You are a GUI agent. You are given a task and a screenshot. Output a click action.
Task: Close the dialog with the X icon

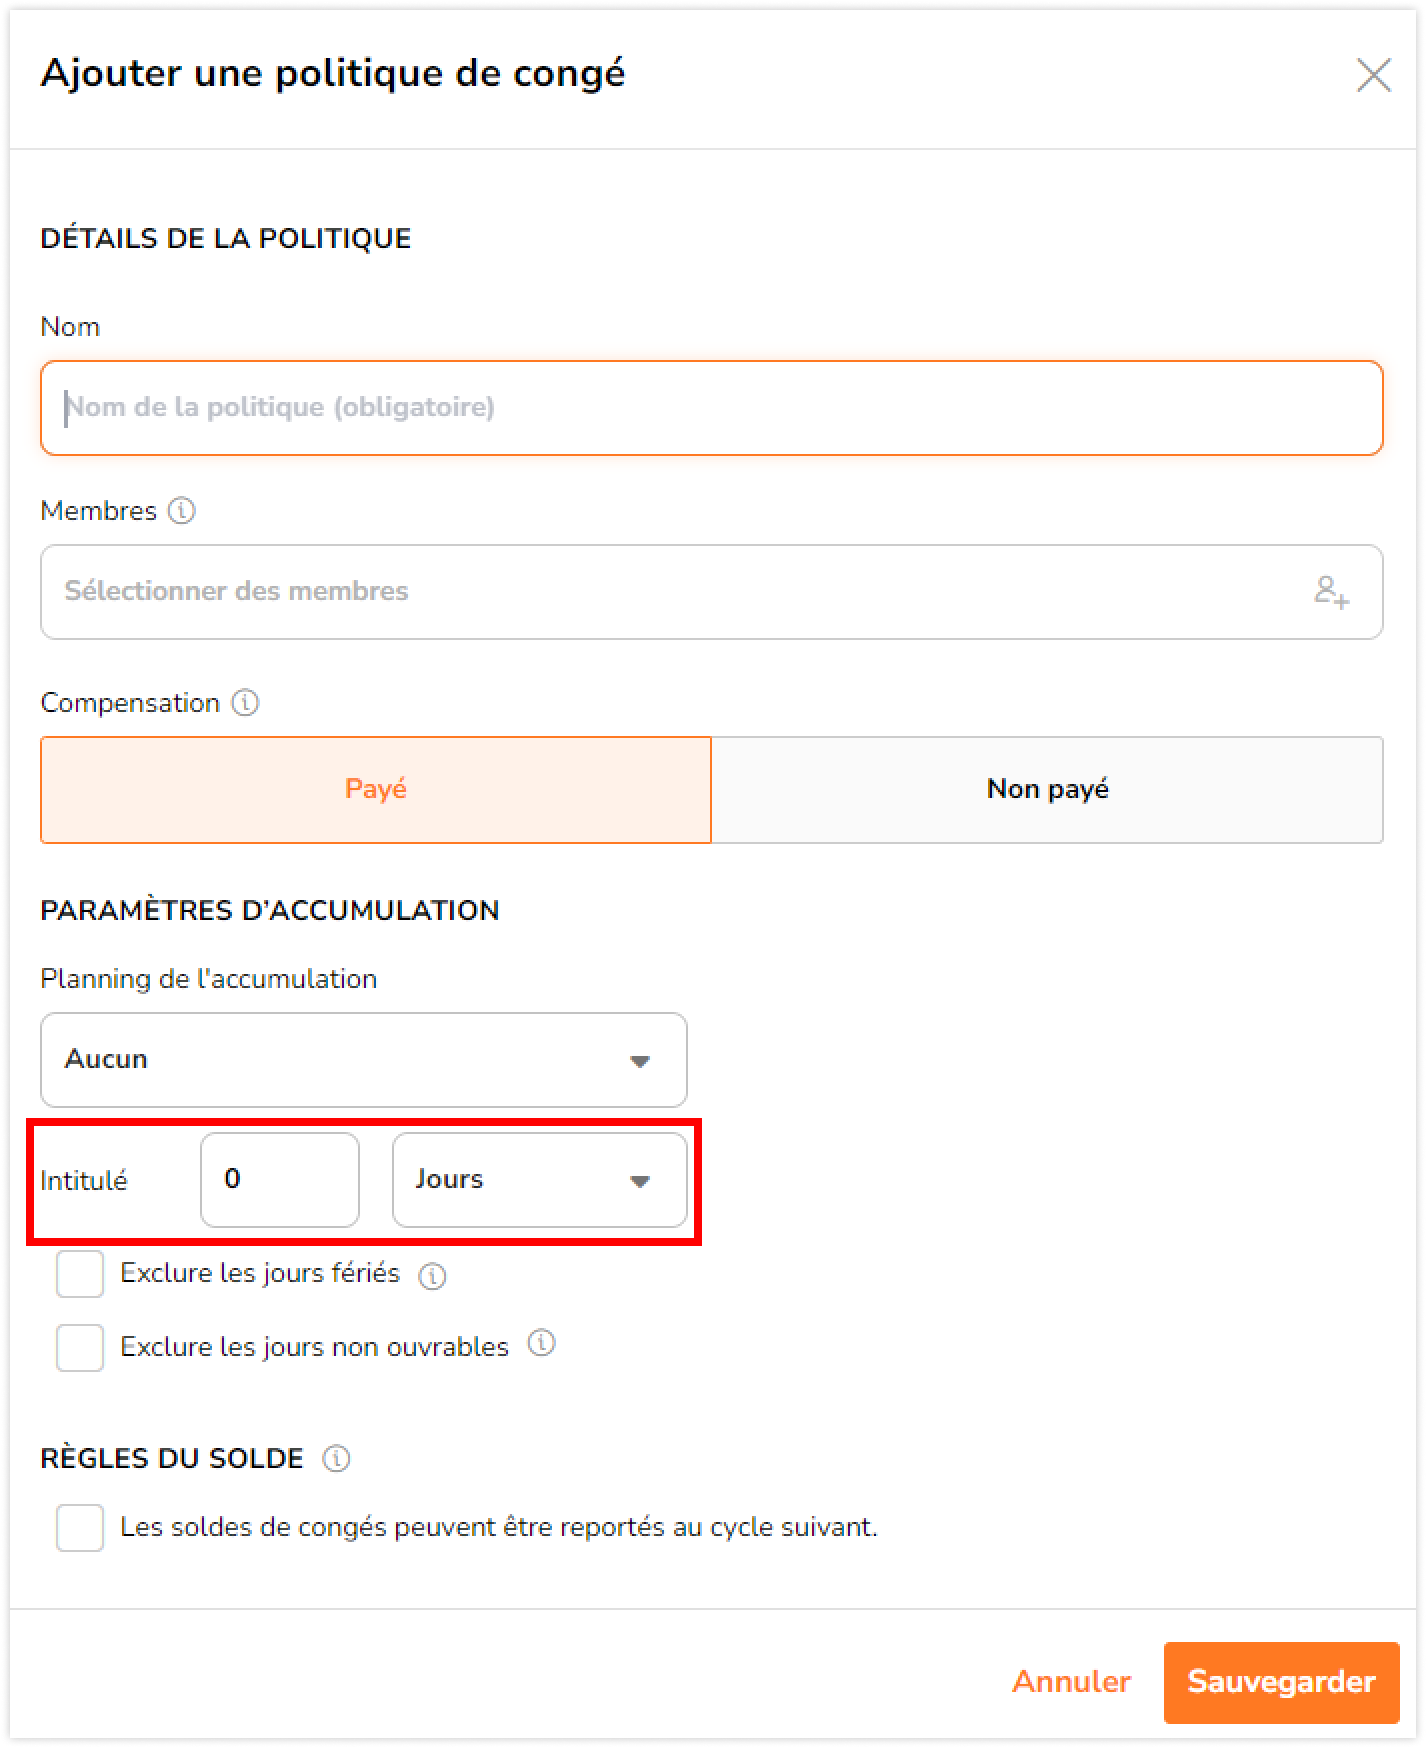click(x=1373, y=75)
